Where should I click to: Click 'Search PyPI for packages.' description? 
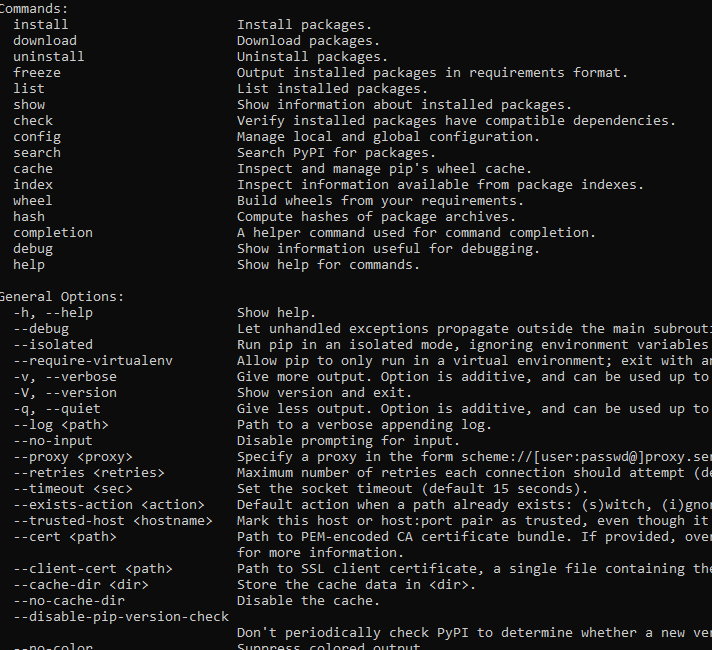tap(336, 153)
